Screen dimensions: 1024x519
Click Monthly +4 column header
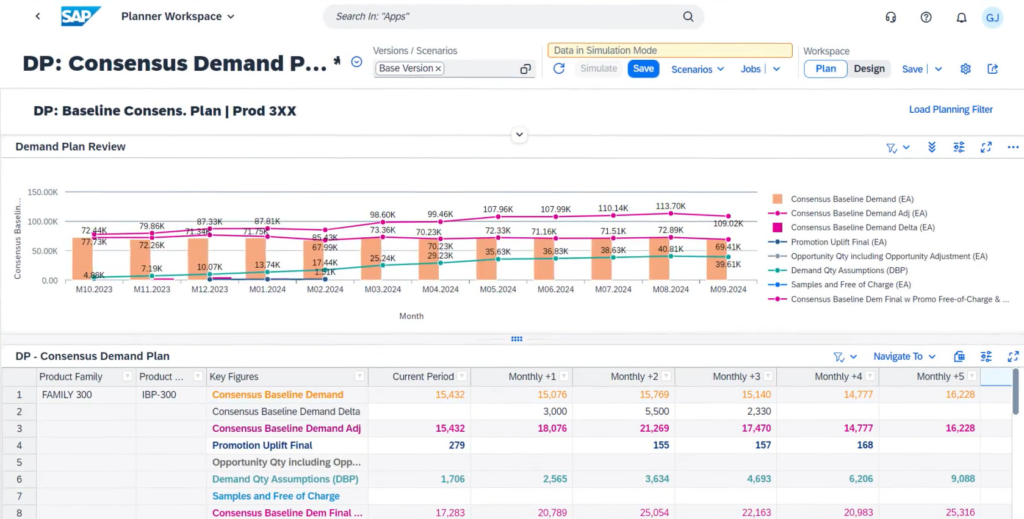coord(827,377)
